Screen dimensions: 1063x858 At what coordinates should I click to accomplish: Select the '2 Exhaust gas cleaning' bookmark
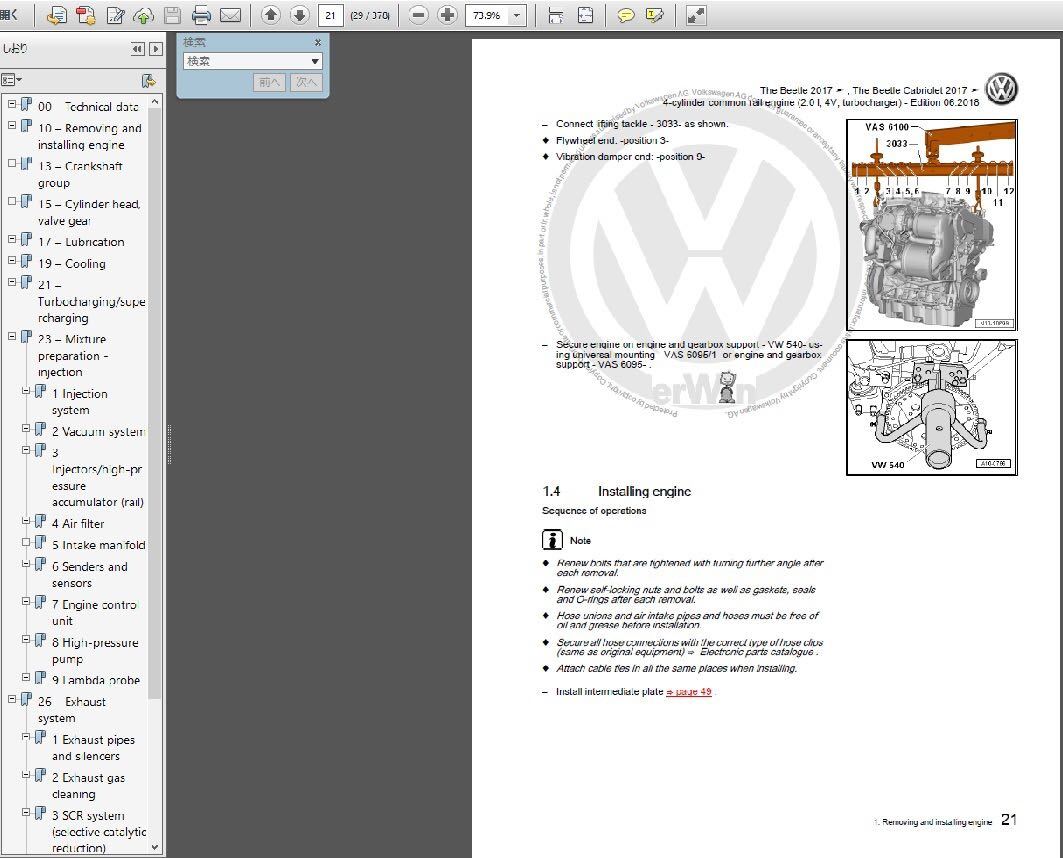click(x=88, y=785)
